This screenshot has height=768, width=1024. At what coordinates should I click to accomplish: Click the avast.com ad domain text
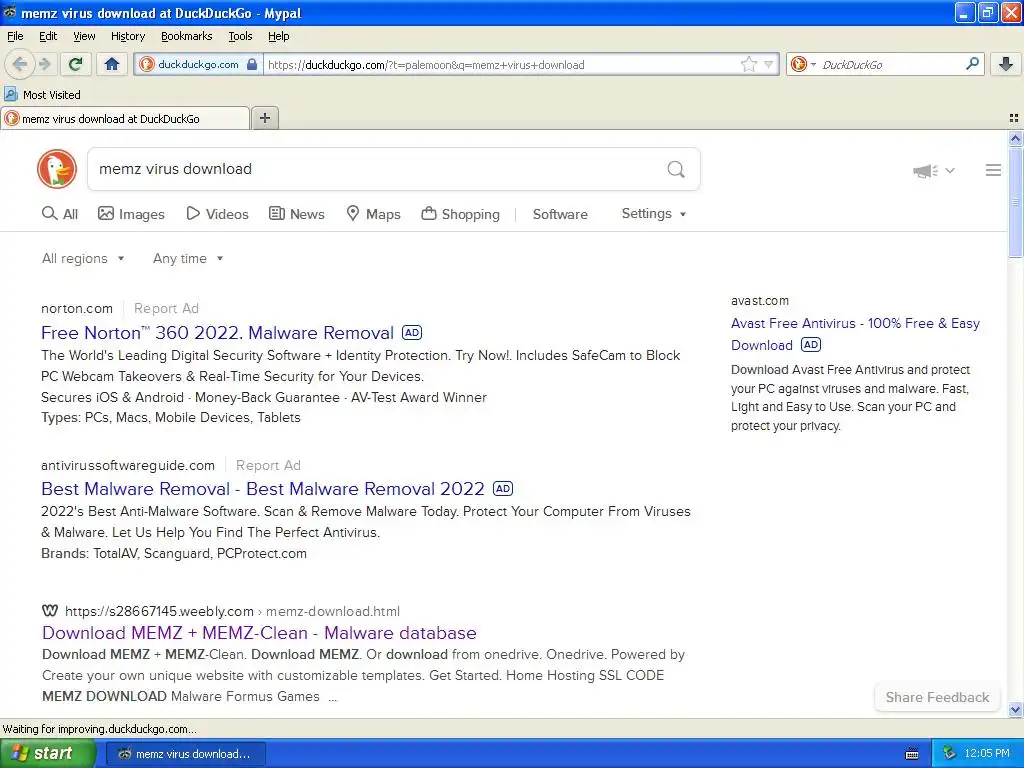tap(760, 301)
